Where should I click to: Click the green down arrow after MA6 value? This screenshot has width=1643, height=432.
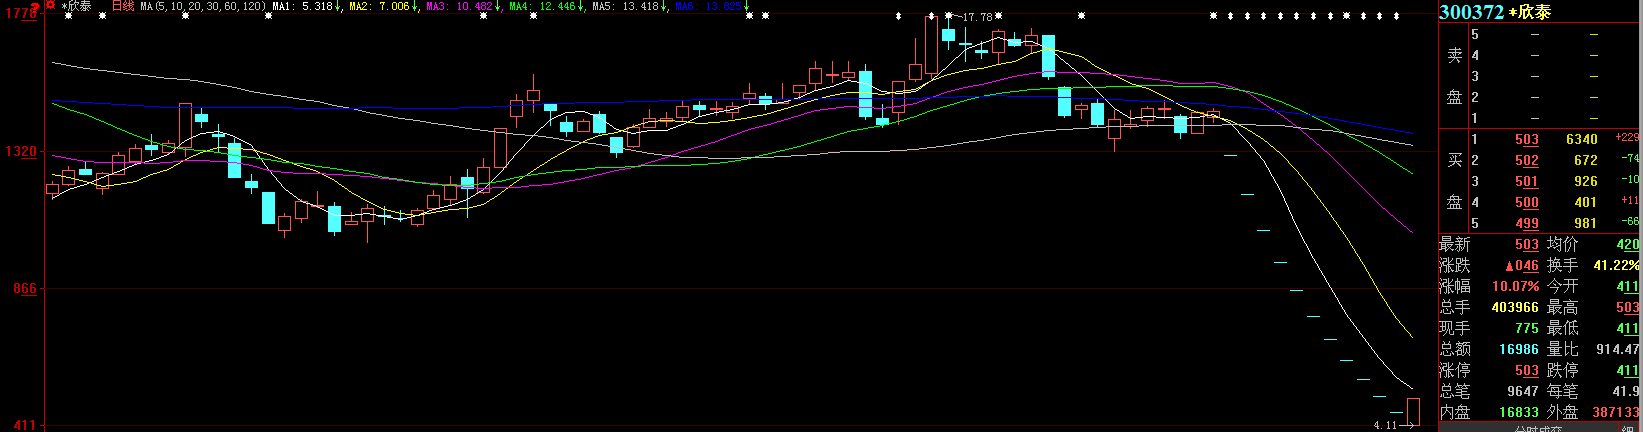tap(747, 7)
